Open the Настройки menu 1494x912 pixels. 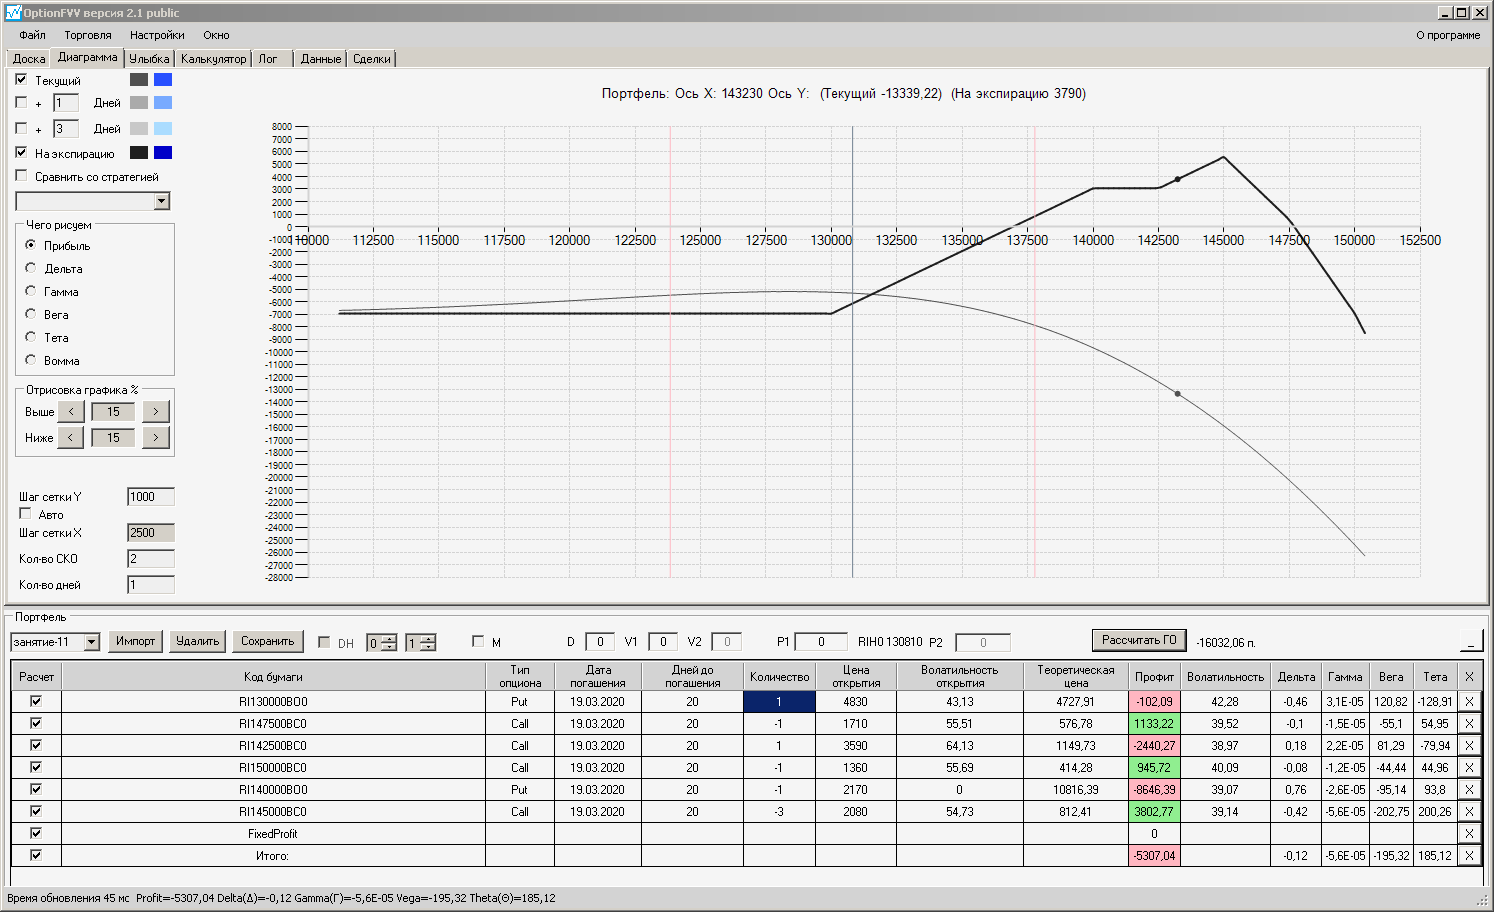coord(157,35)
